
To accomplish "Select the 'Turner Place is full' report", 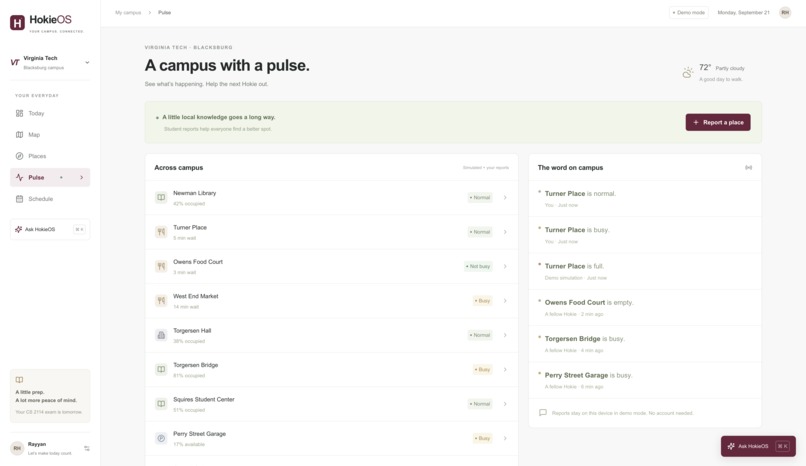I will tap(645, 271).
